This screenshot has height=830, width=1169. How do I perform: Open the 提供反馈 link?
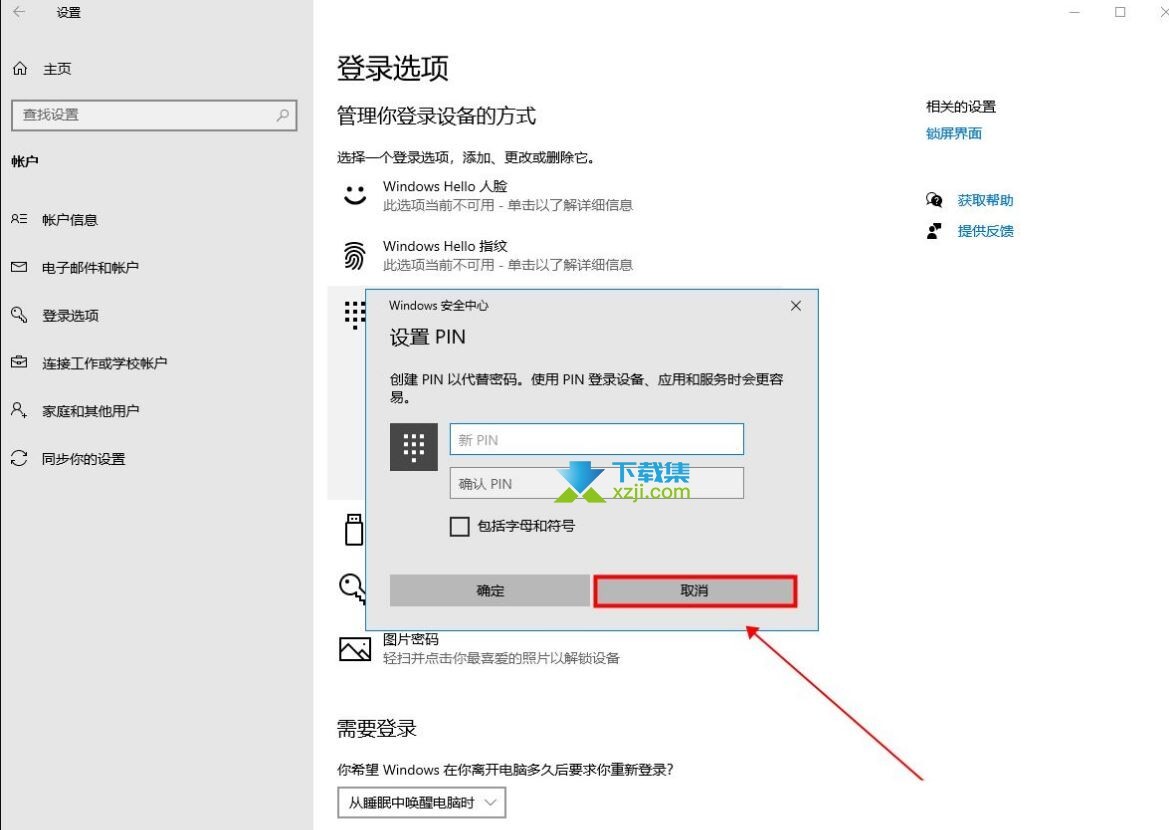tap(985, 230)
